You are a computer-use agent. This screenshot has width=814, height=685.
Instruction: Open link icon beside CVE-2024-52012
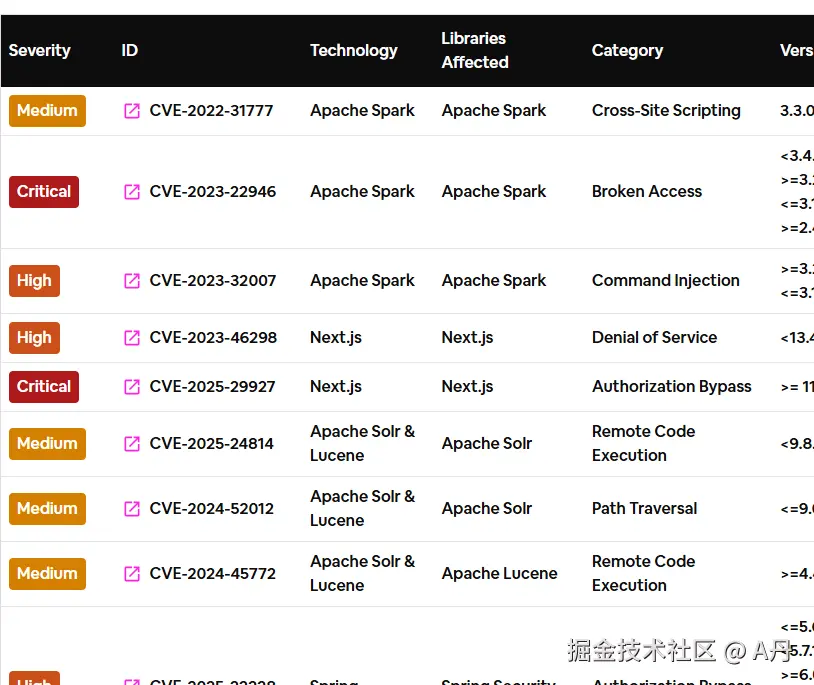132,509
